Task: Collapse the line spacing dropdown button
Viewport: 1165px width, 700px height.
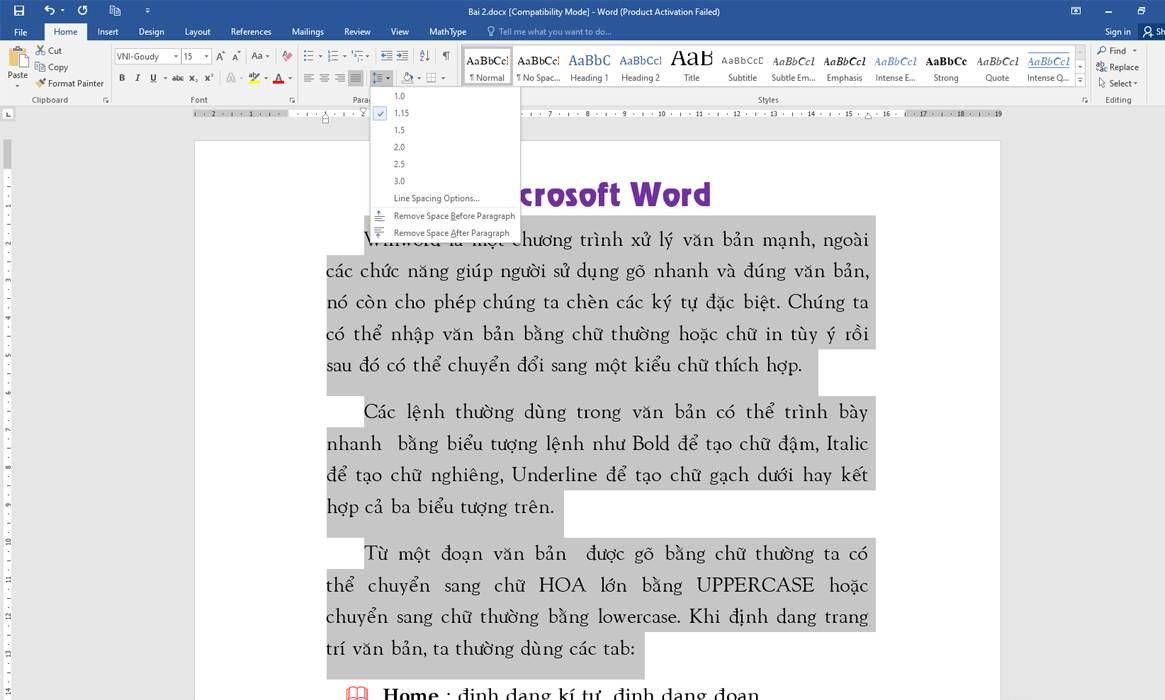Action: tap(381, 78)
